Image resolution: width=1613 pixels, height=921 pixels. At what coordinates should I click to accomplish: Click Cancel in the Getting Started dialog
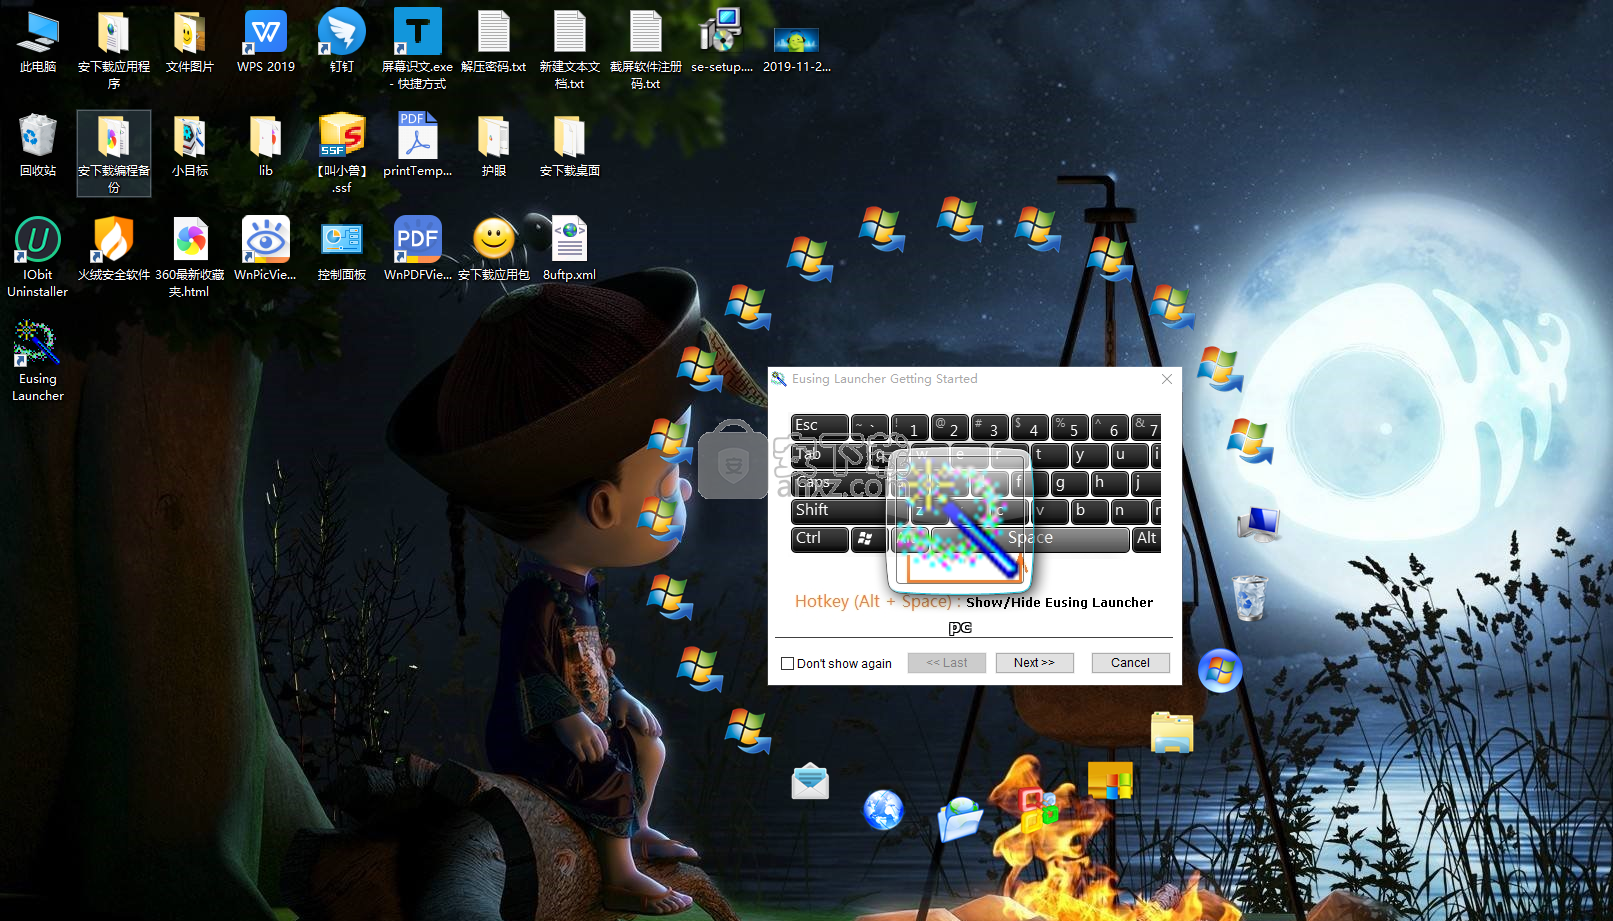1131,663
